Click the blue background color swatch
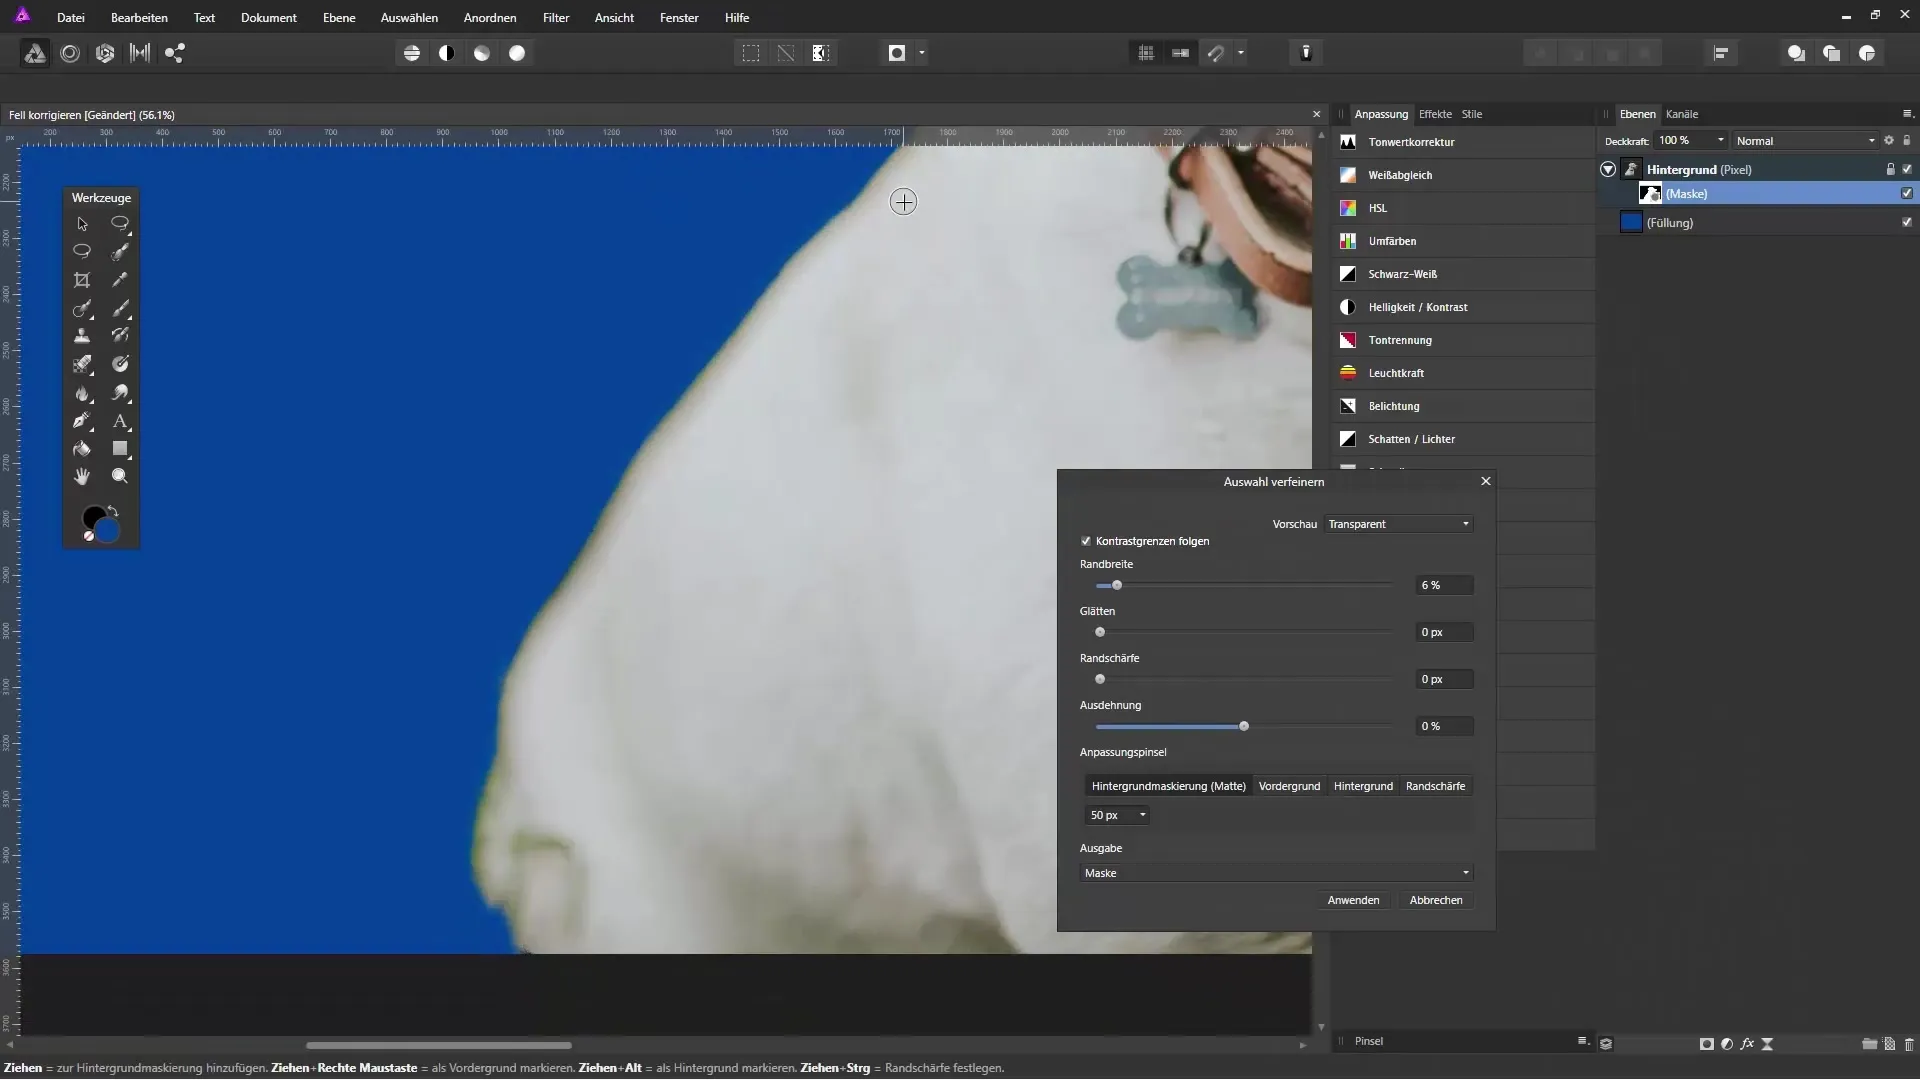The width and height of the screenshot is (1920, 1080). 107,532
